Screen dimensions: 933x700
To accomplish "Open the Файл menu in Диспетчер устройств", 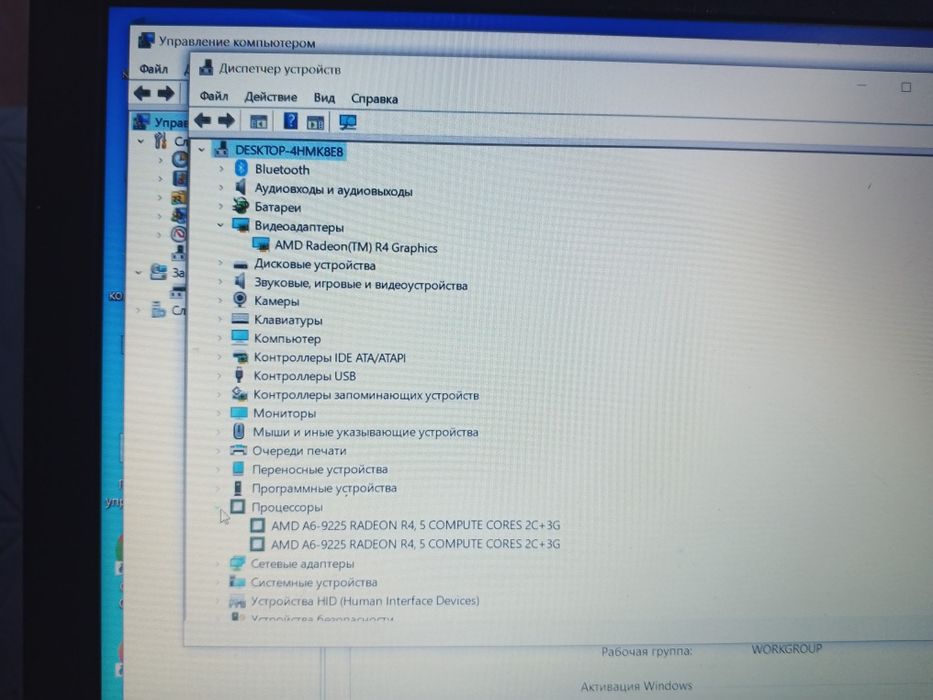I will coord(214,96).
